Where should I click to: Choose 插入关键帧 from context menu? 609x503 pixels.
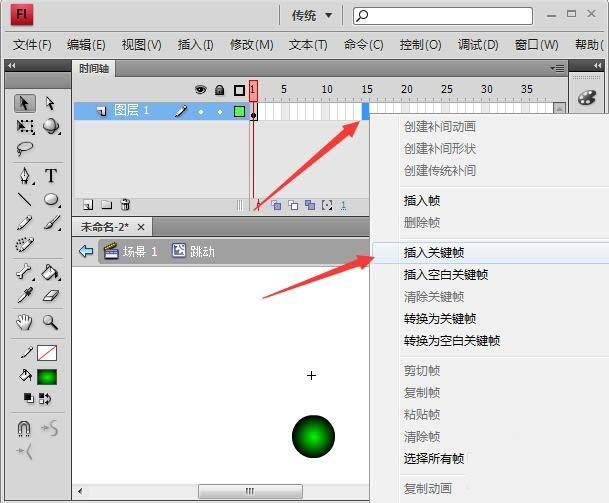tap(491, 253)
